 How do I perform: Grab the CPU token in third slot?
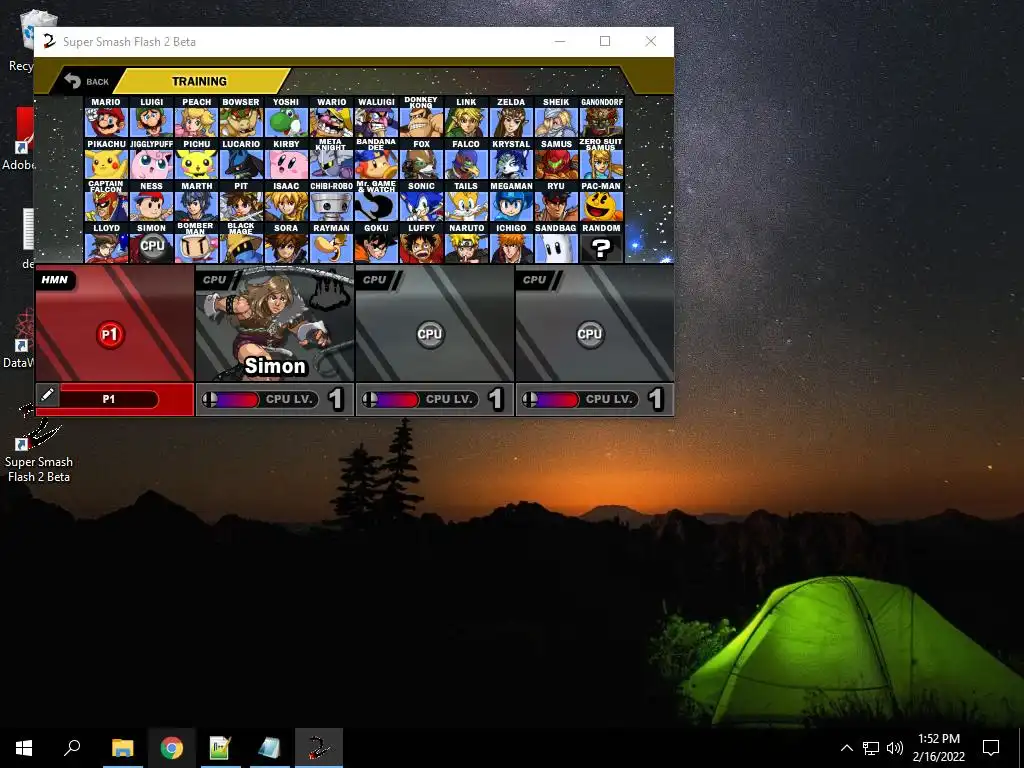(x=430, y=334)
